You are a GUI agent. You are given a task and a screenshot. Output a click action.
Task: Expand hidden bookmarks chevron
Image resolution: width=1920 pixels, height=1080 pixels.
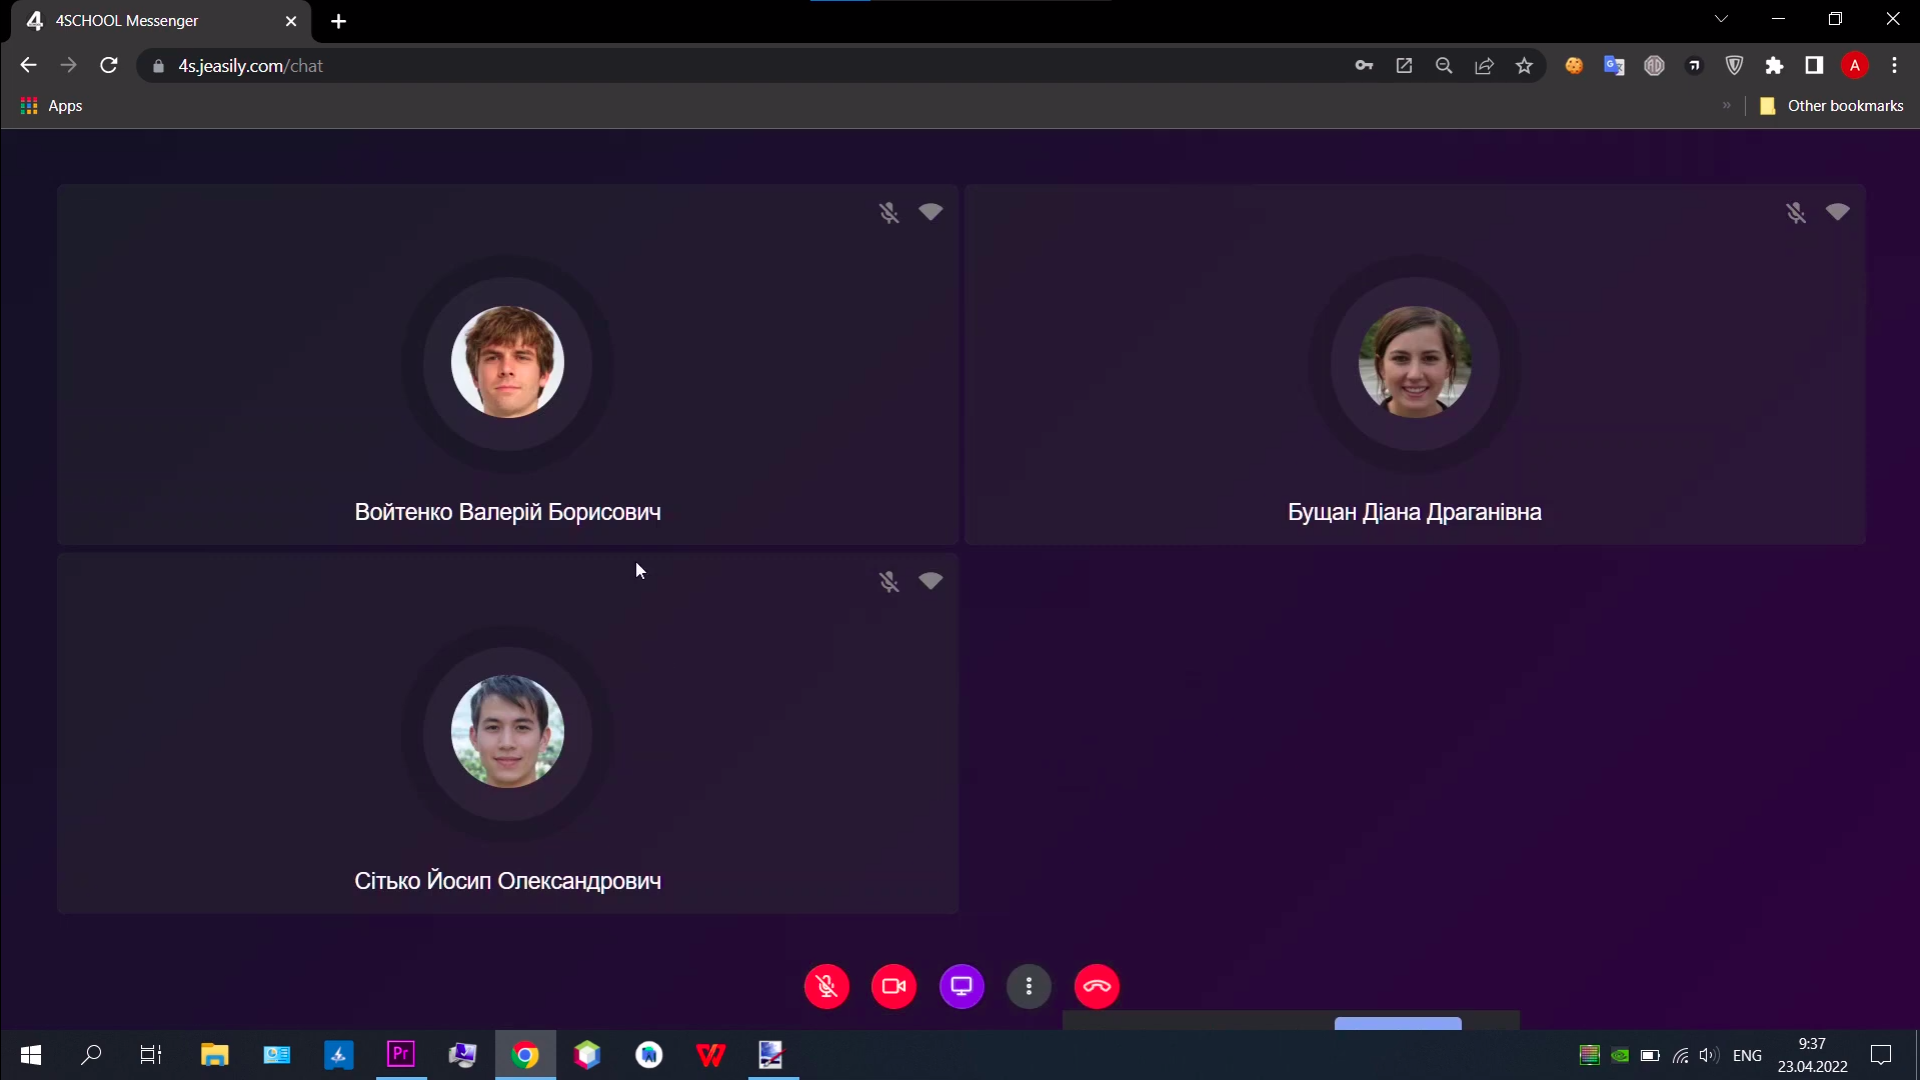click(x=1726, y=105)
